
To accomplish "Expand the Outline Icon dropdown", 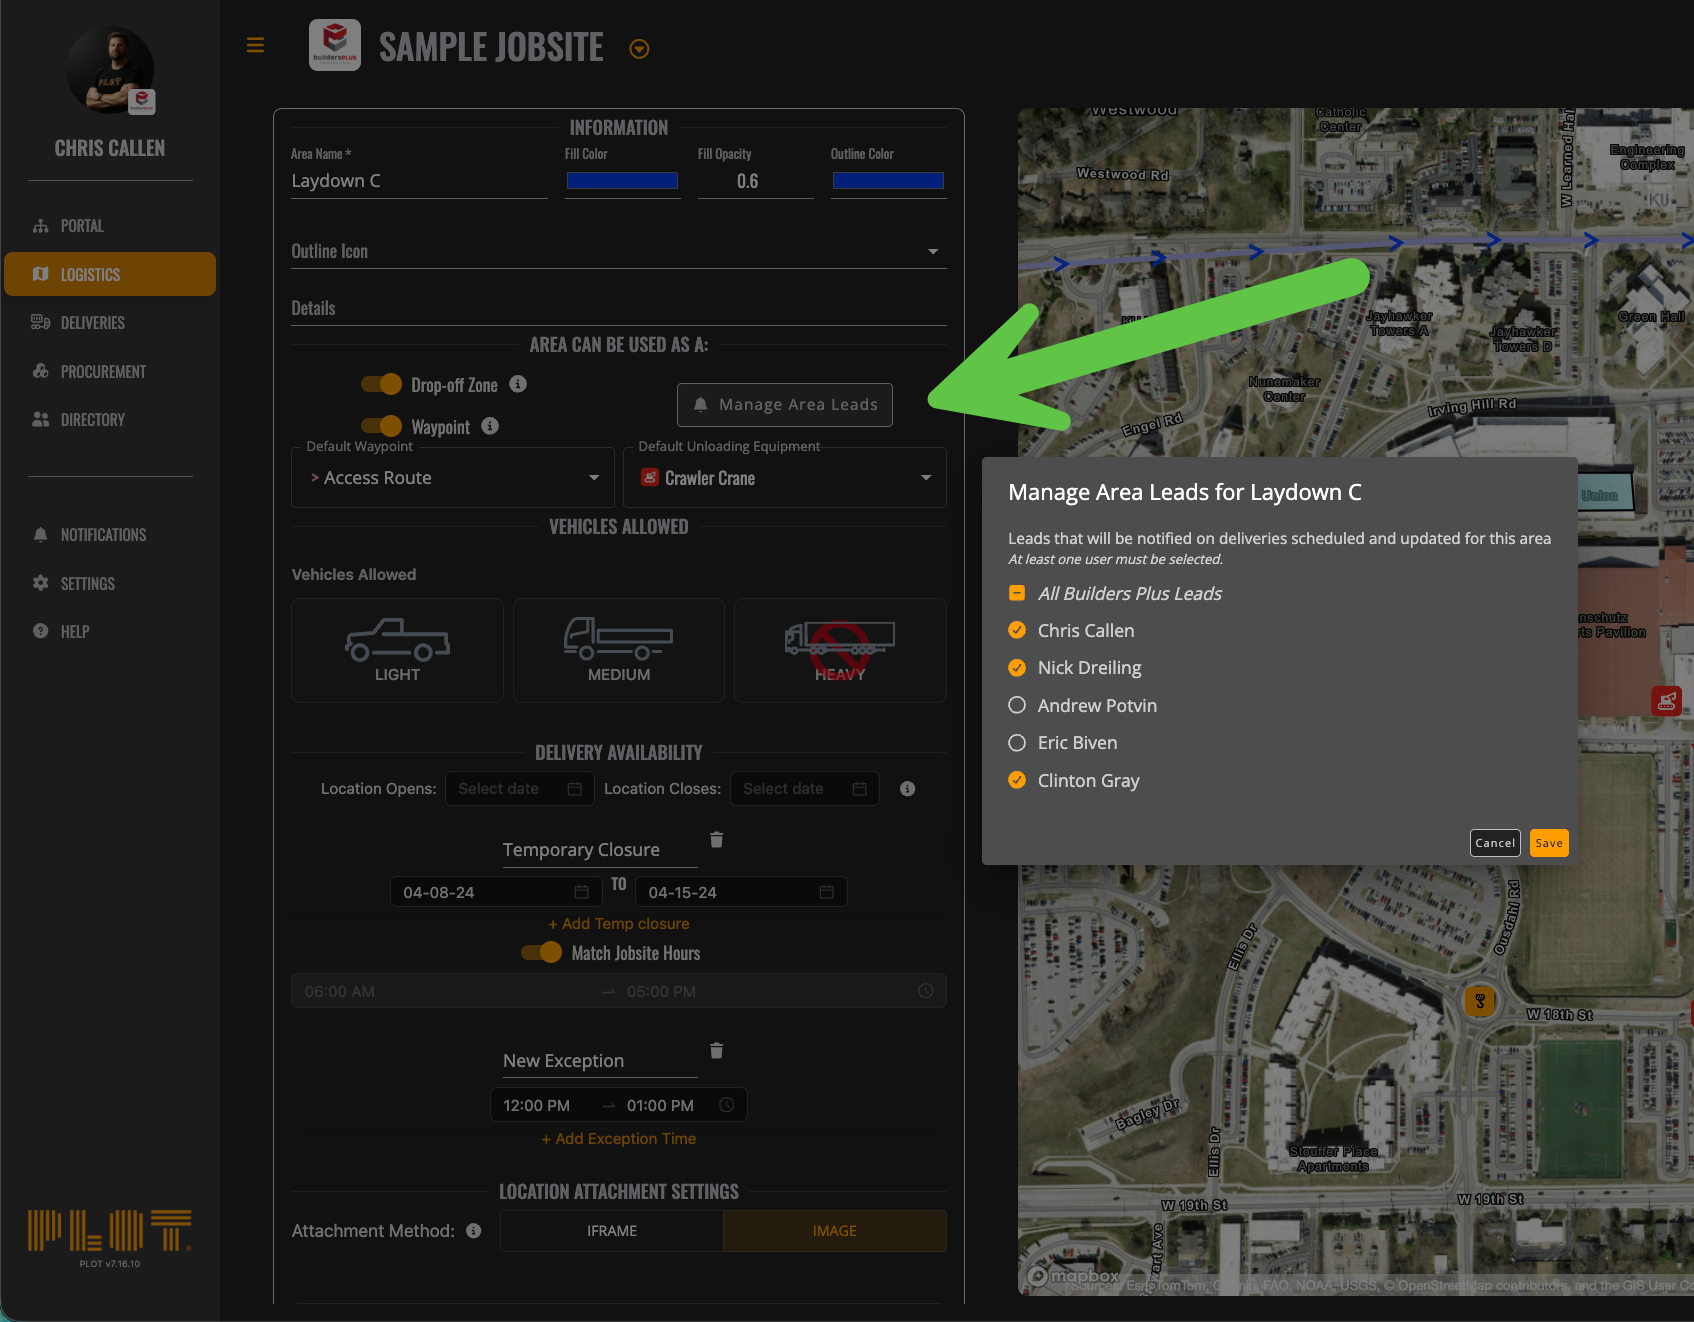I will pyautogui.click(x=932, y=252).
